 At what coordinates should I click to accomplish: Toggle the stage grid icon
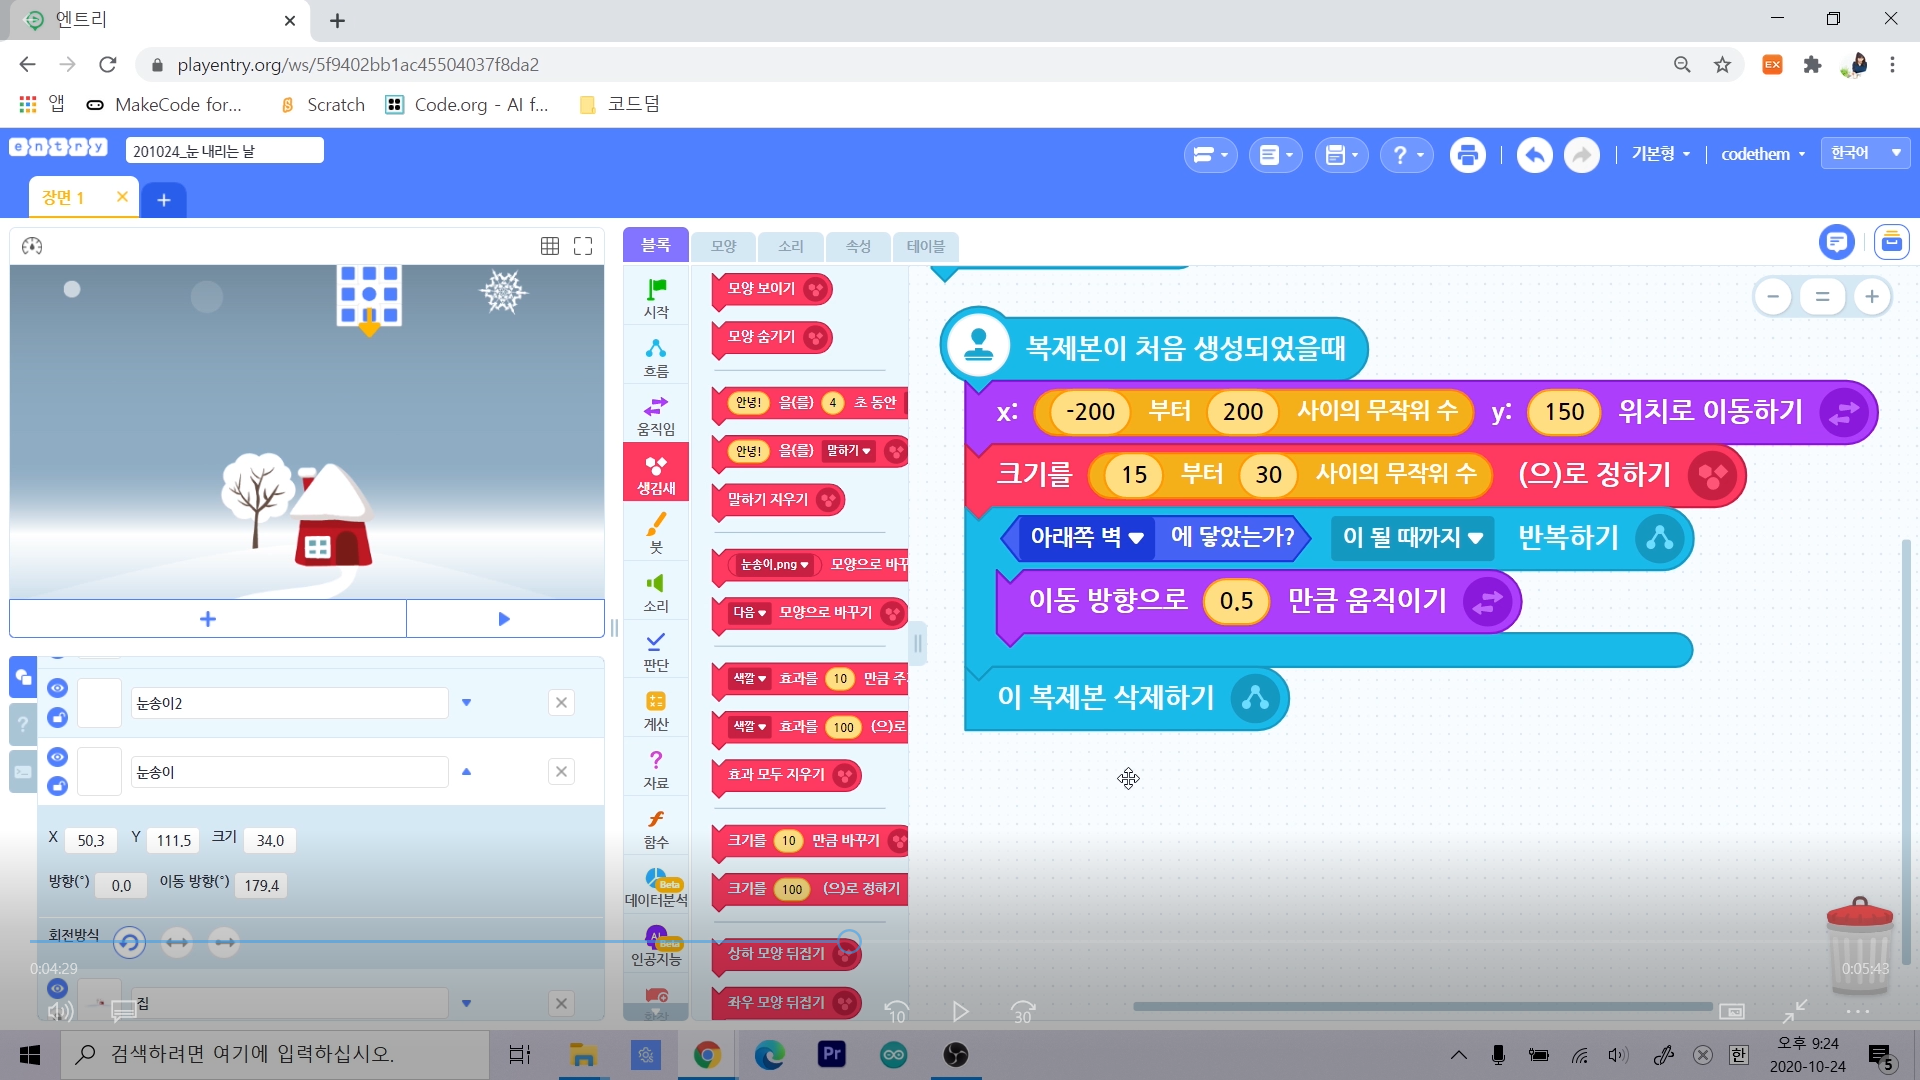(x=550, y=246)
